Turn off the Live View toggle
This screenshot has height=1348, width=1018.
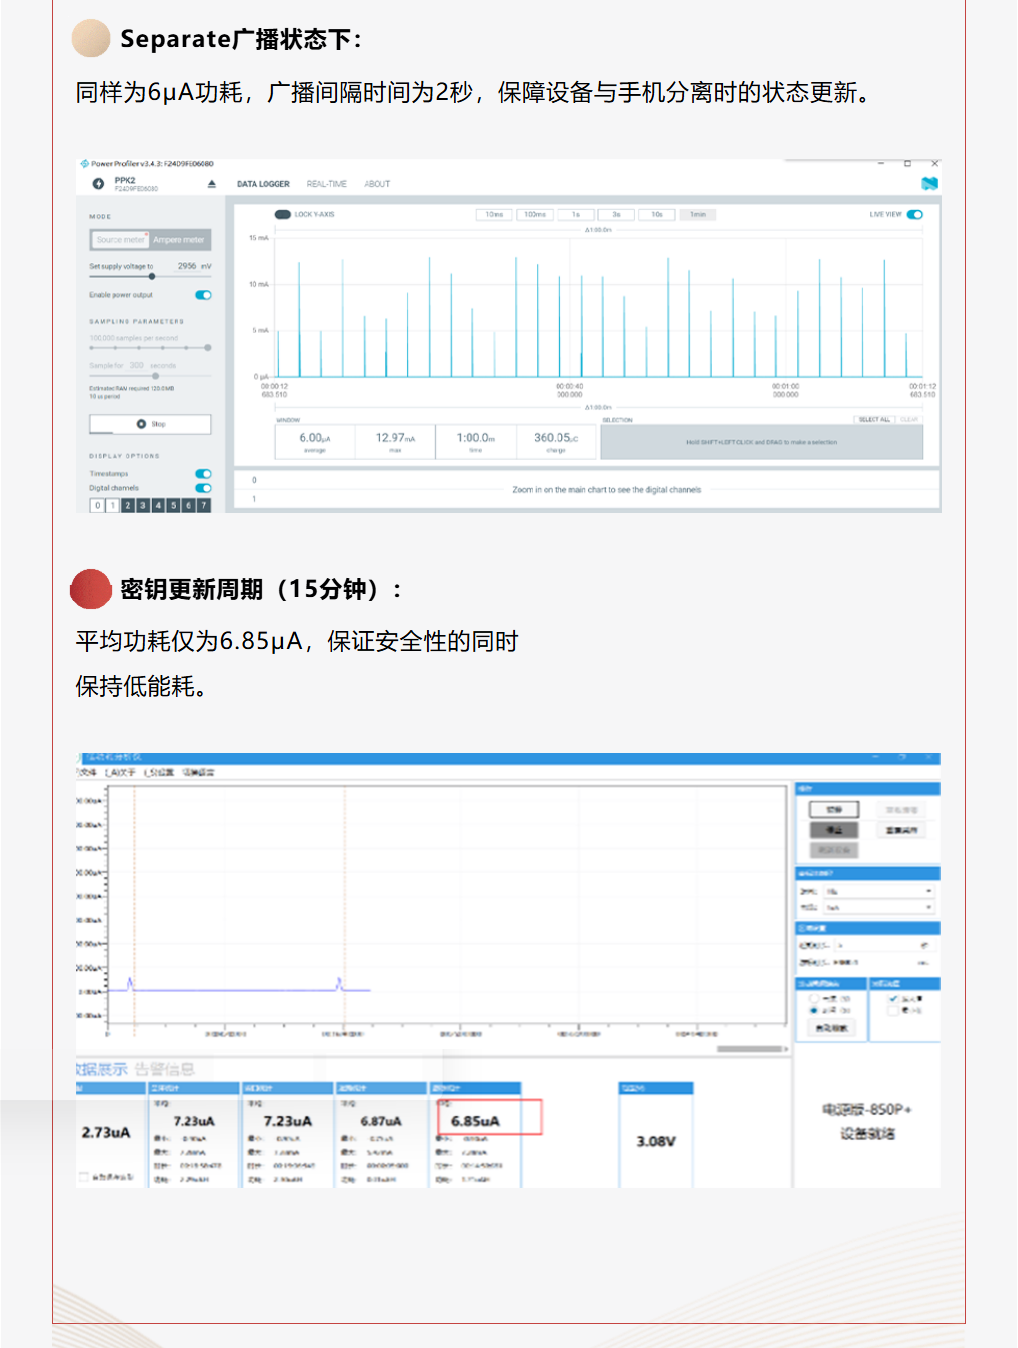[x=914, y=214]
